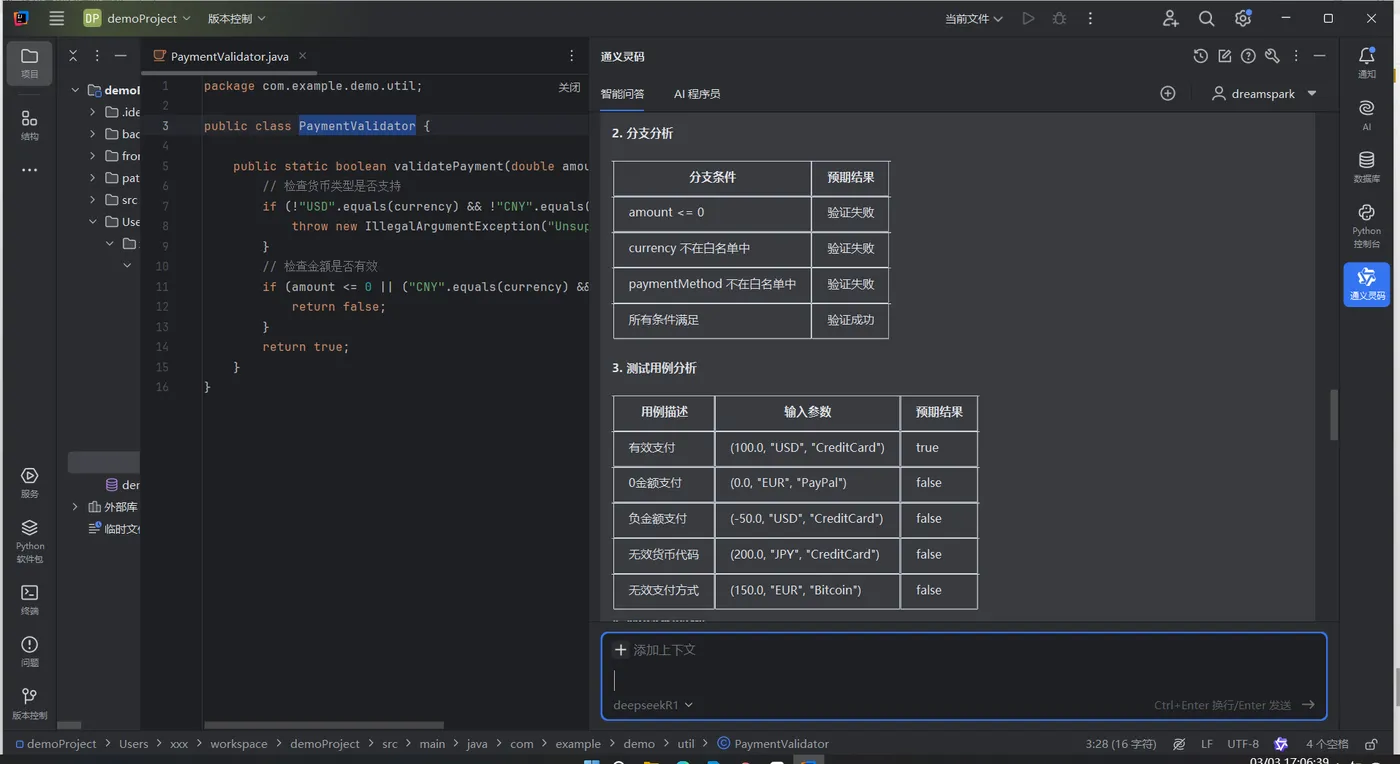Screen dimensions: 1400x764
Task: Open Tongyi Lingma settings wrench
Action: [x=1272, y=56]
